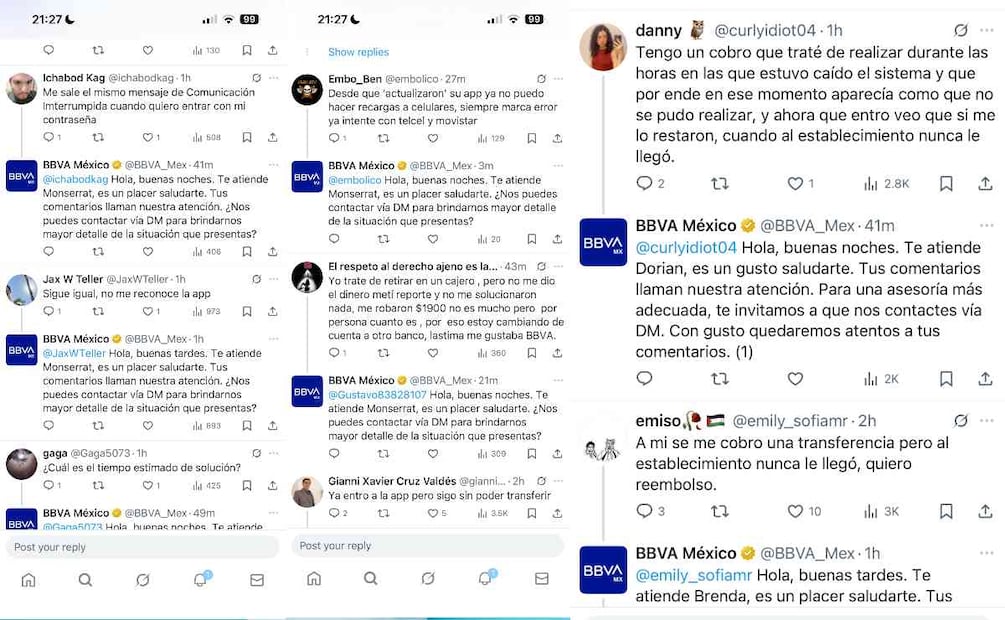The width and height of the screenshot is (1005, 620).
Task: Tap the middle Post your reply field
Action: point(428,546)
